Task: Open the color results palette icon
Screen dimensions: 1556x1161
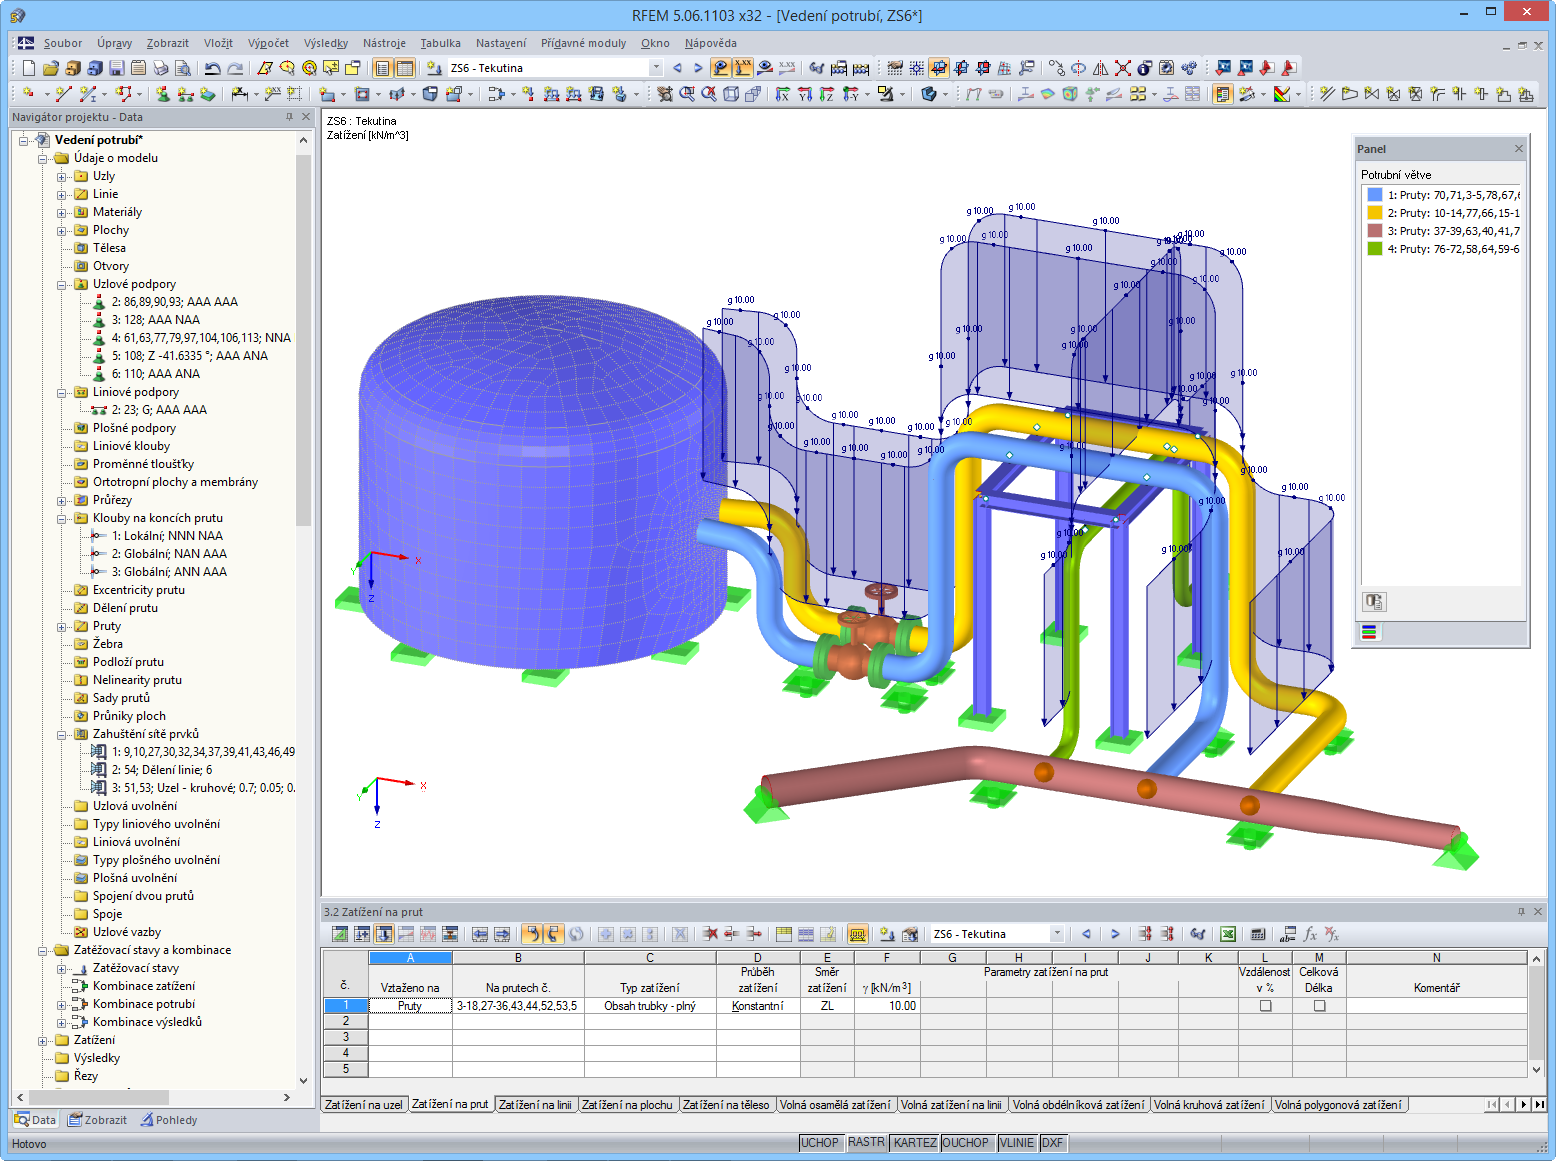Action: click(1282, 94)
